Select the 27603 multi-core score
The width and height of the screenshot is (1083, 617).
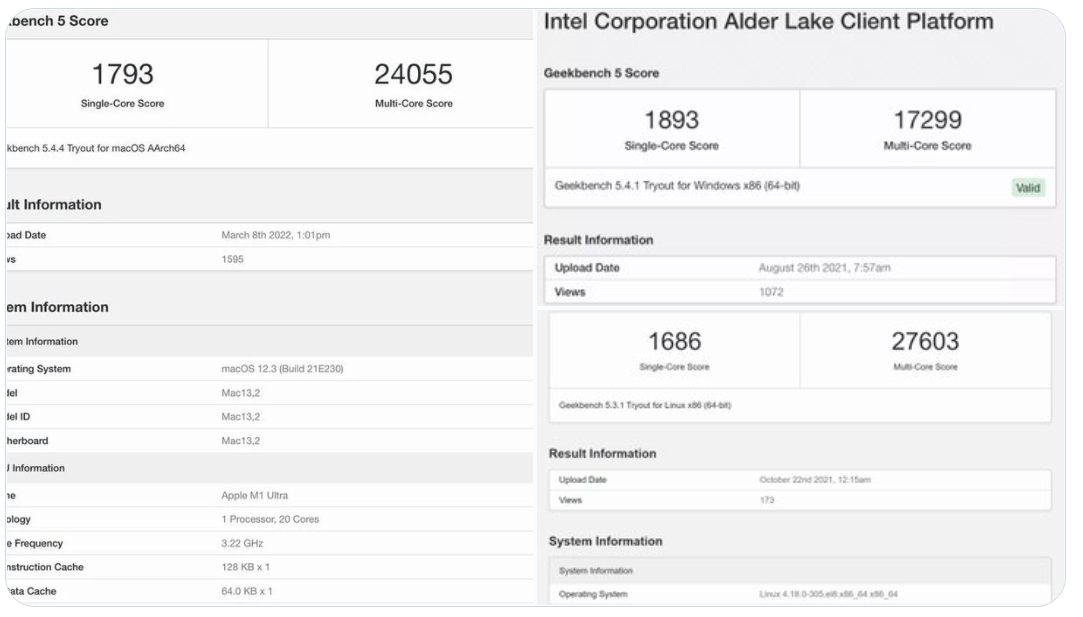[925, 341]
